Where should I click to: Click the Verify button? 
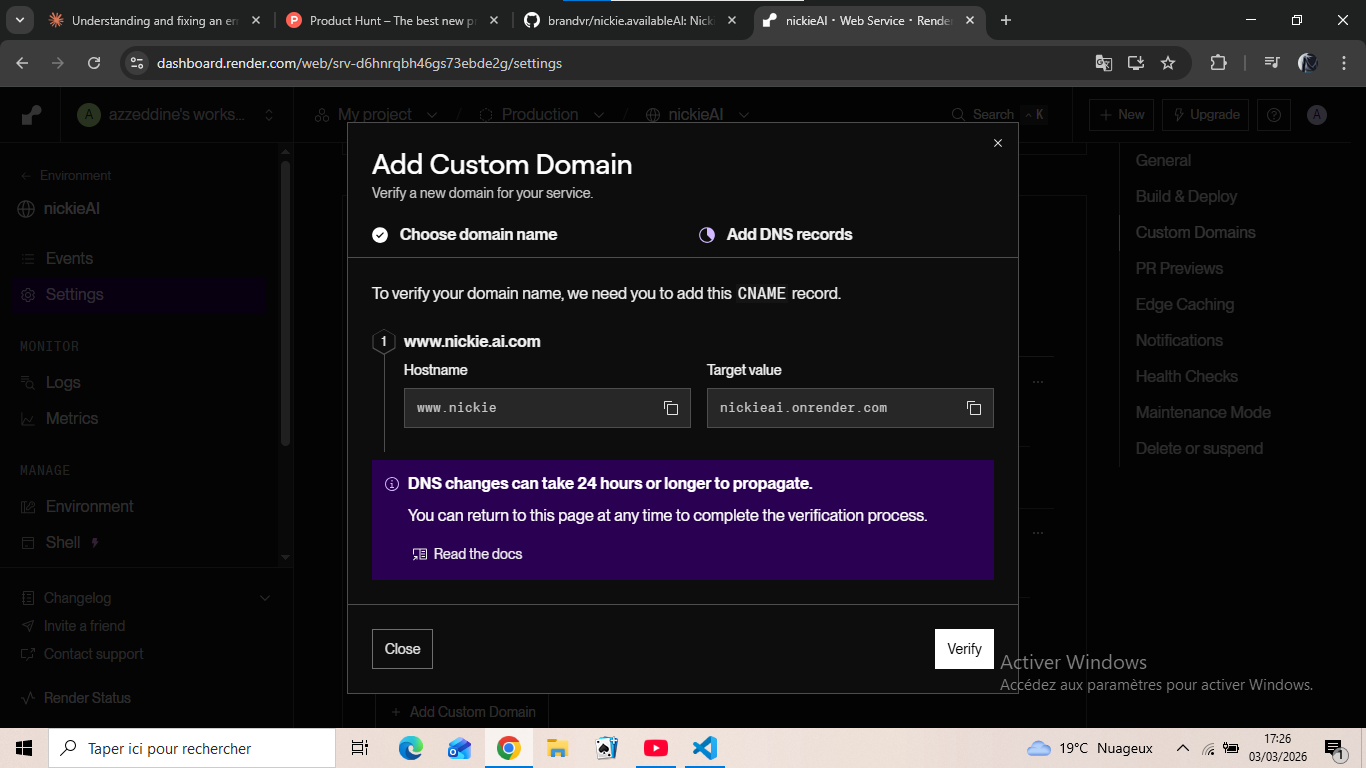click(963, 648)
